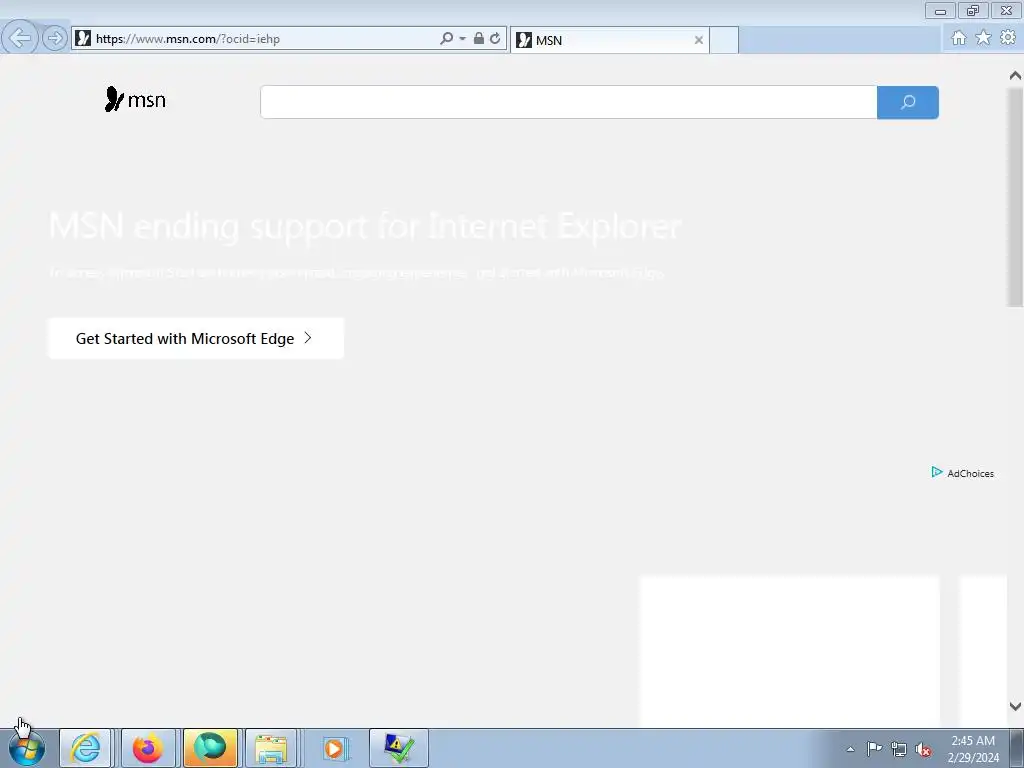
Task: Click the address bar URL text
Action: 188,39
